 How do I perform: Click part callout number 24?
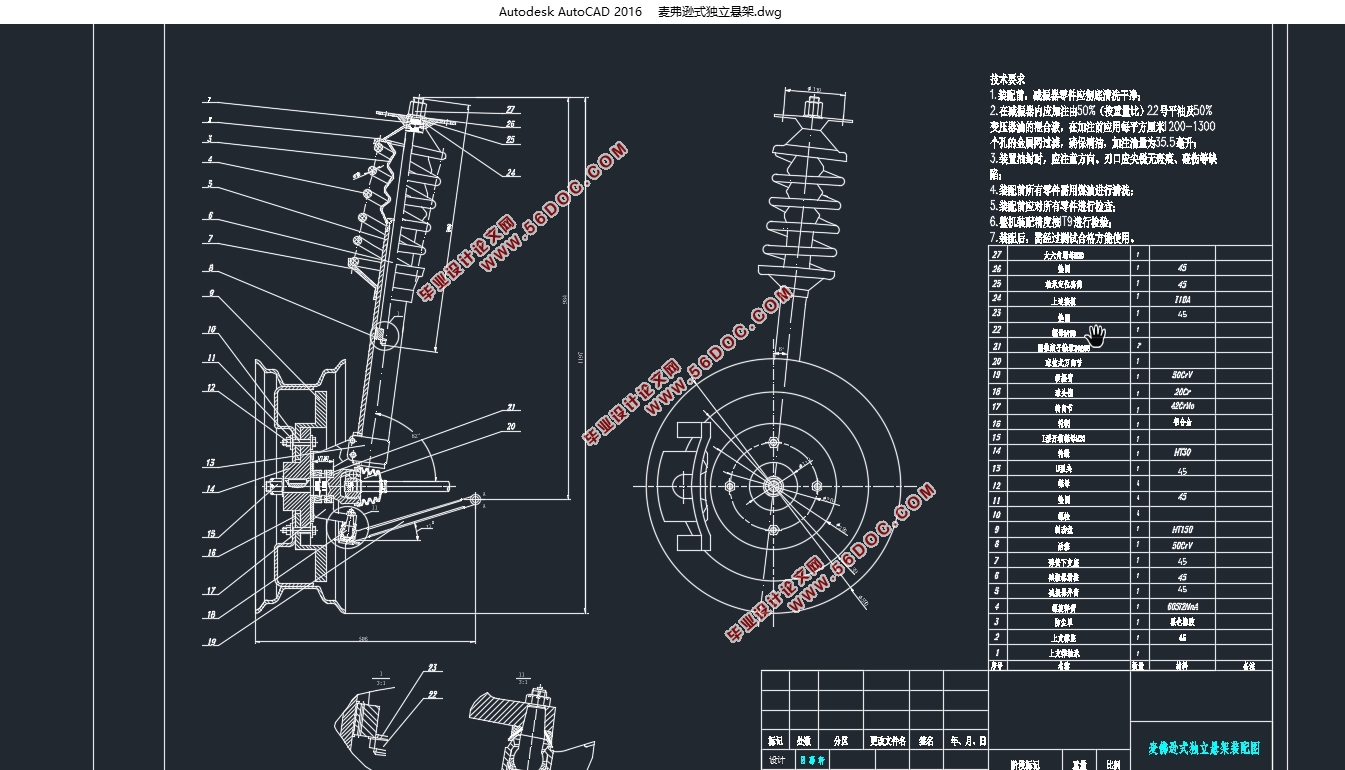(x=511, y=173)
